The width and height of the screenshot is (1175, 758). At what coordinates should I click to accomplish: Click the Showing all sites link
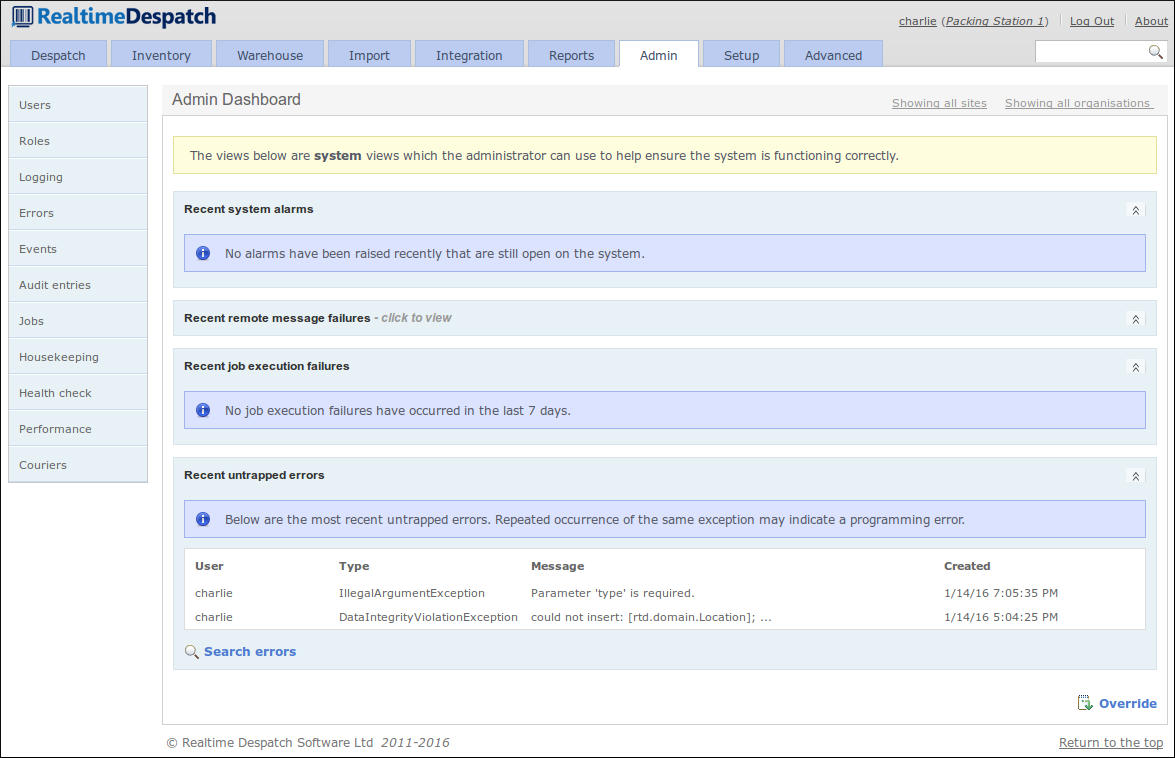click(939, 103)
